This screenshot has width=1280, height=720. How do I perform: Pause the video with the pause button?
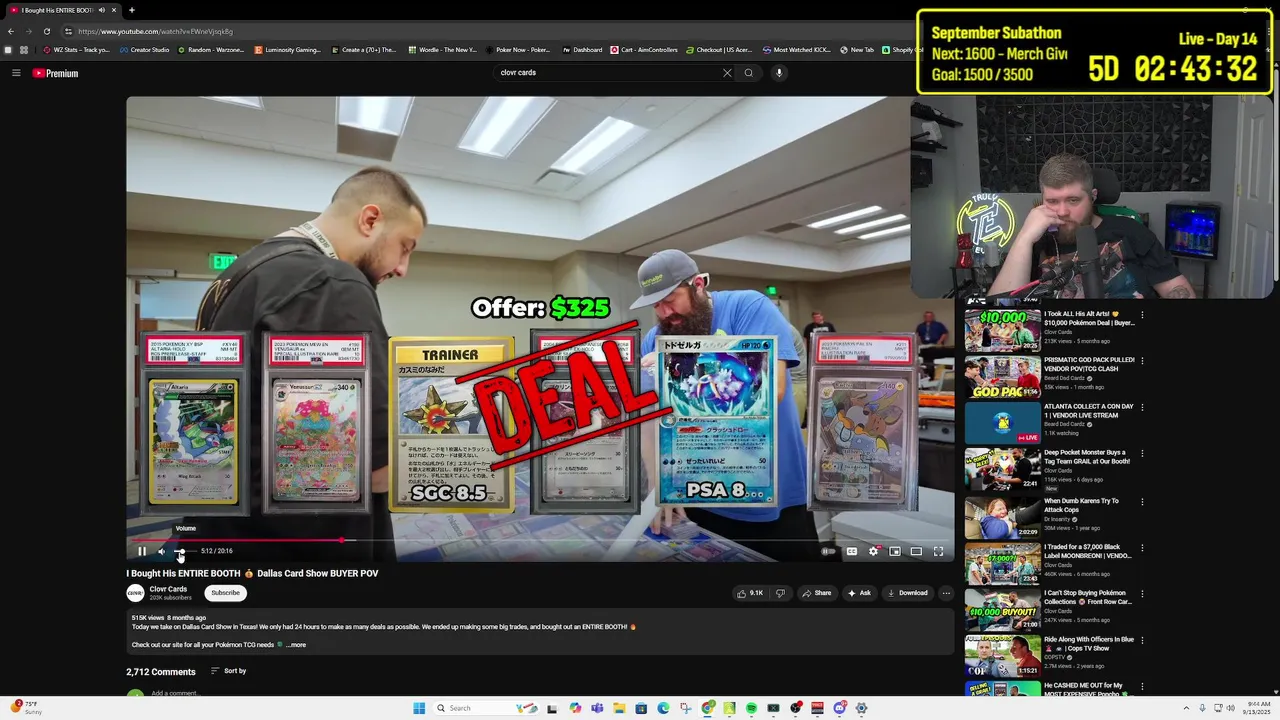tap(142, 551)
